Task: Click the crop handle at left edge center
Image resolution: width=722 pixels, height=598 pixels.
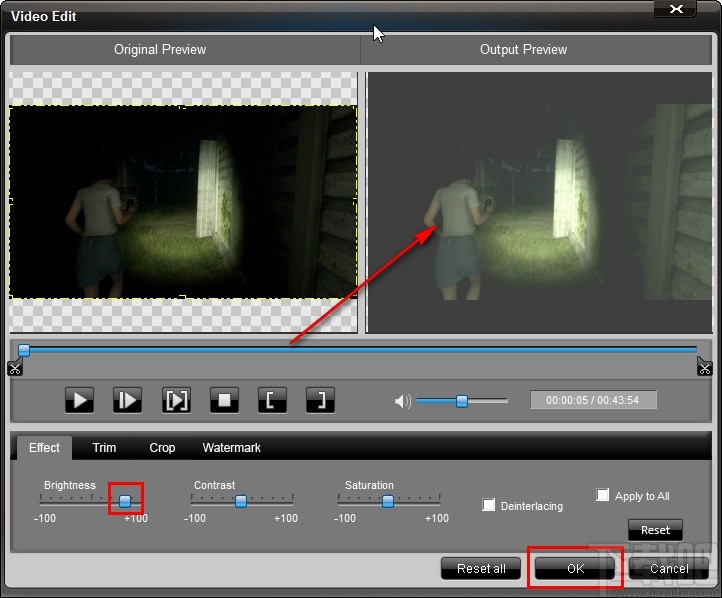Action: 11,201
